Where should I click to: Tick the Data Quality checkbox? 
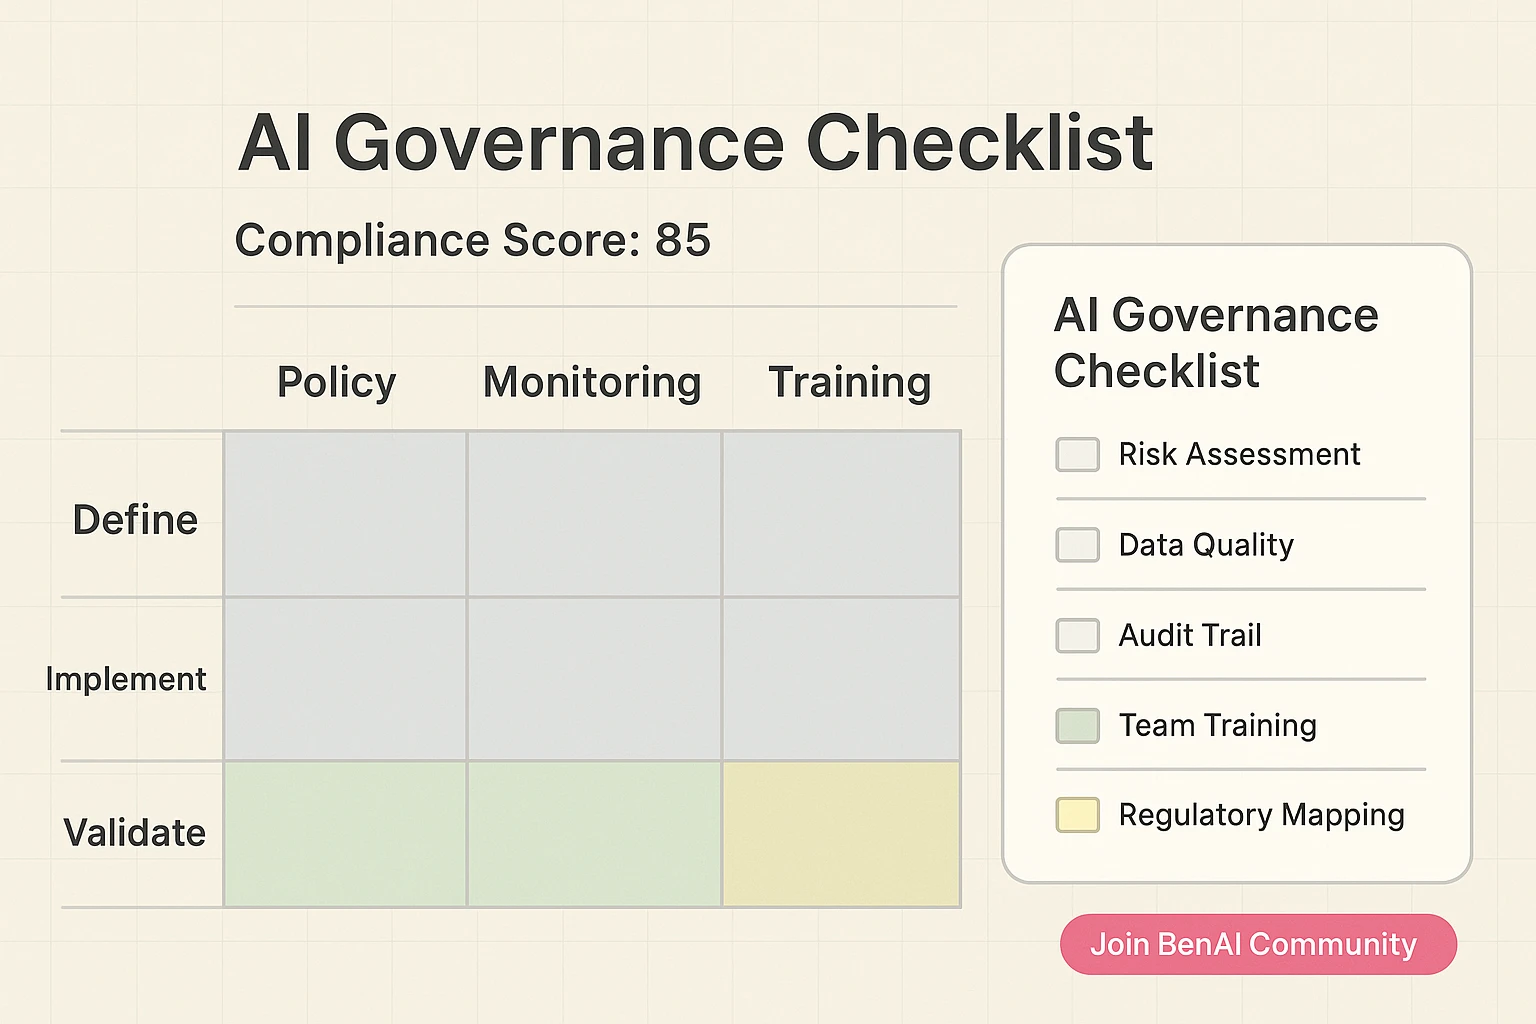tap(1077, 545)
